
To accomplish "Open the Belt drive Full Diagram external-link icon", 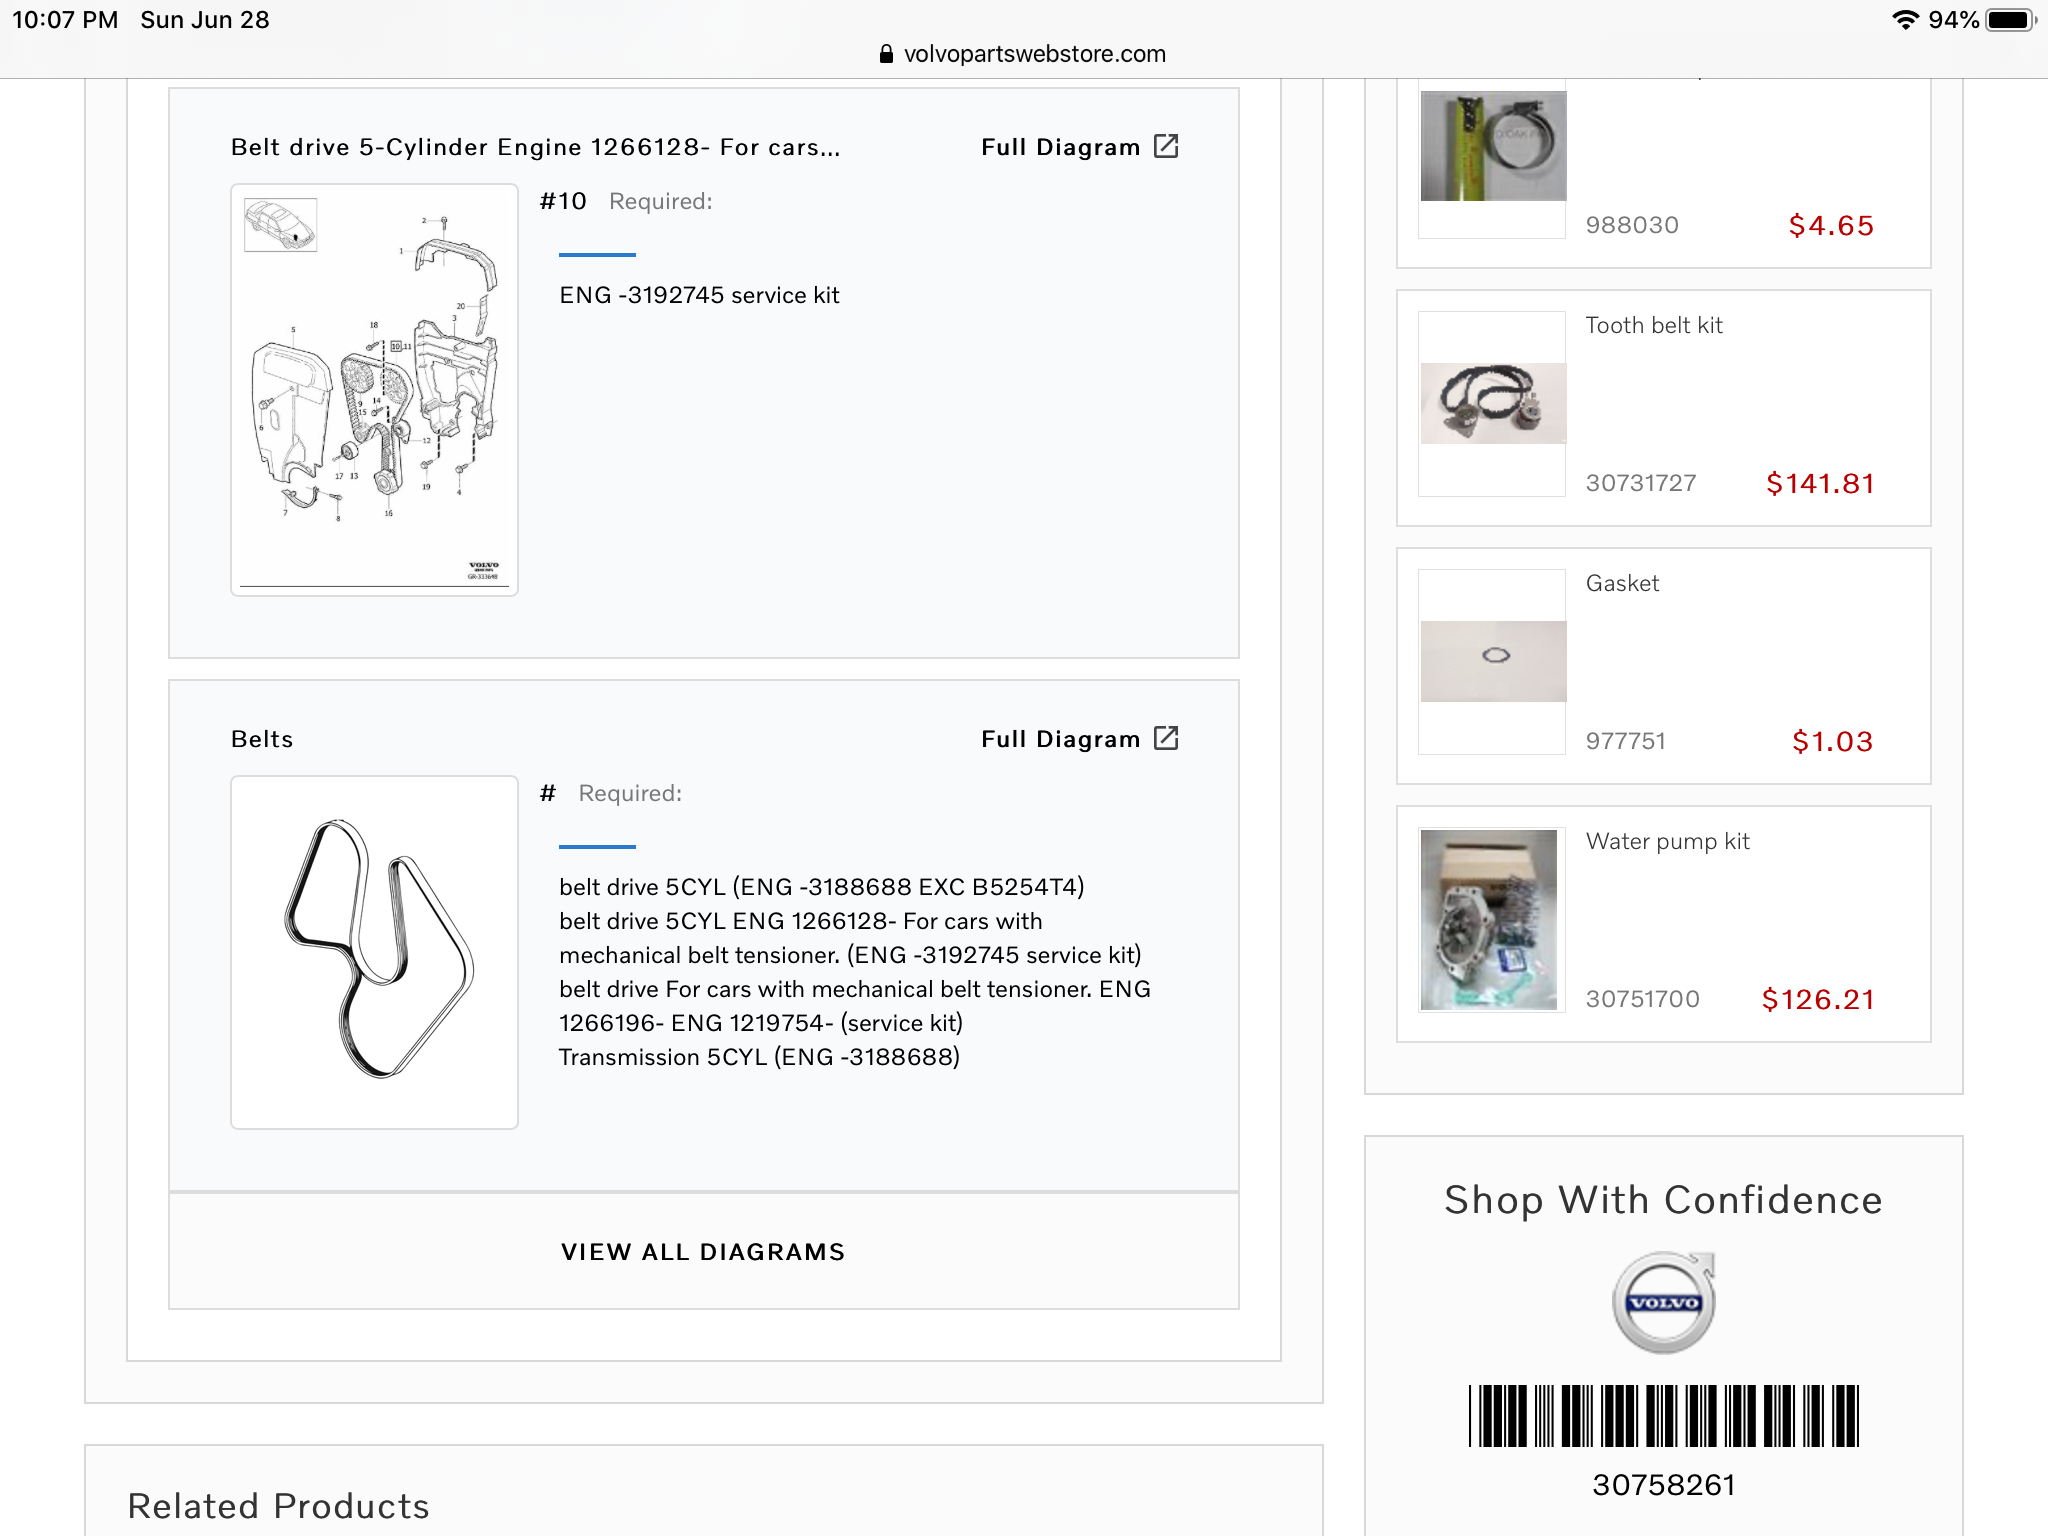I will (1166, 146).
